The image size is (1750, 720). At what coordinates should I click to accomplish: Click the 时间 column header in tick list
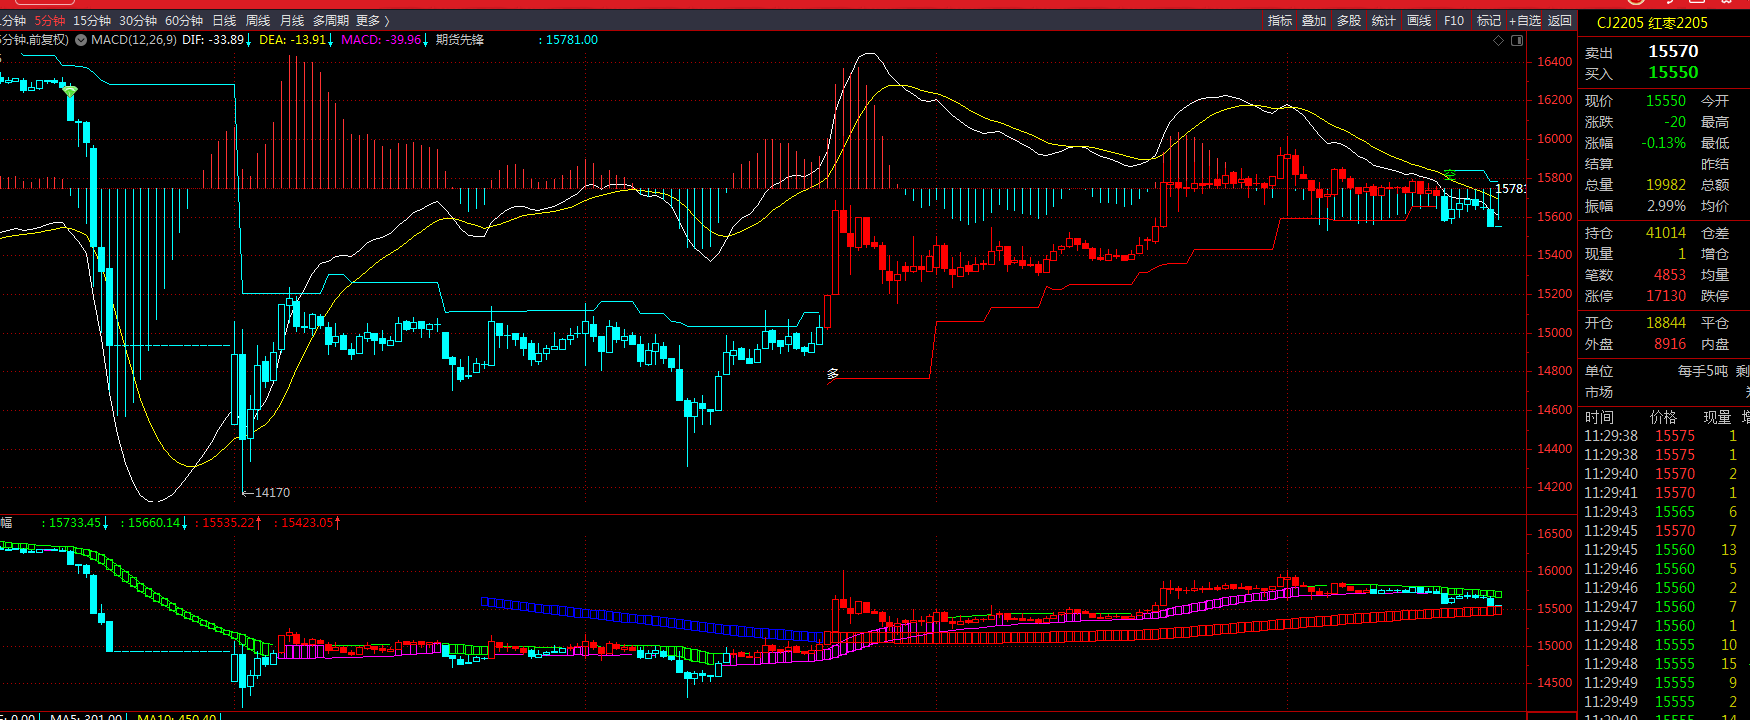click(1599, 417)
